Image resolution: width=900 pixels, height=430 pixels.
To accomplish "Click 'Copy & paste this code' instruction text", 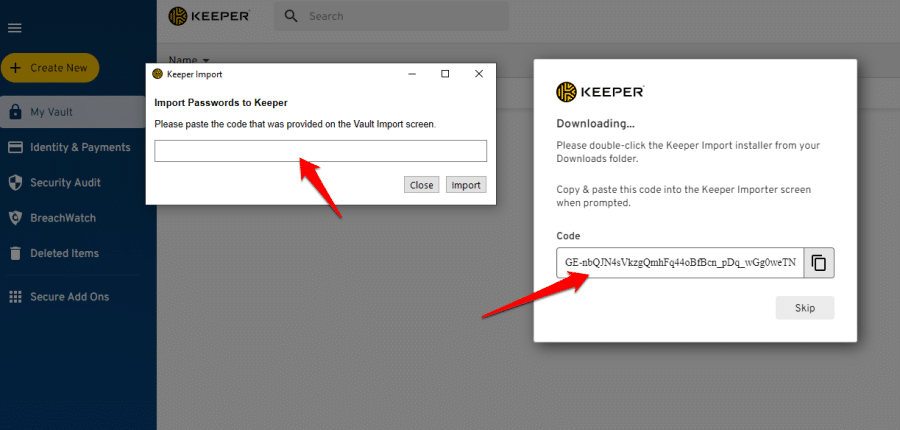I will (684, 196).
